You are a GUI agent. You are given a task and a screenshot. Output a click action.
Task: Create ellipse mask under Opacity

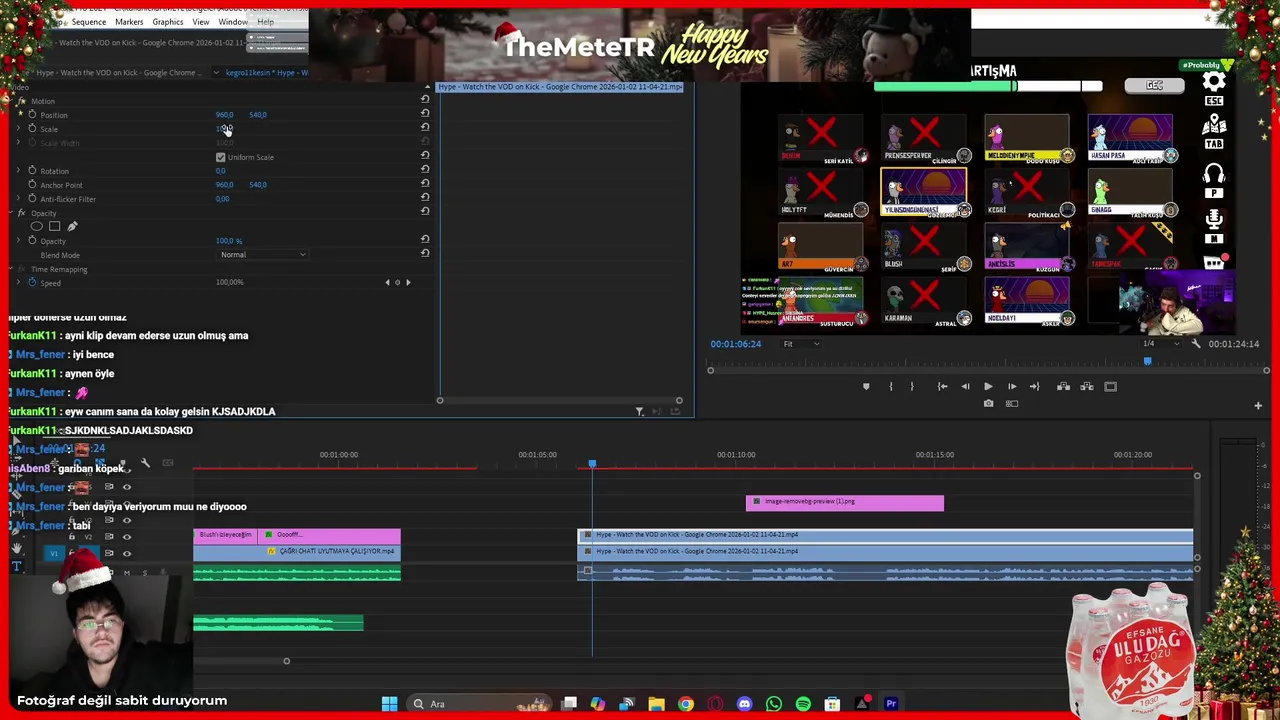(37, 227)
